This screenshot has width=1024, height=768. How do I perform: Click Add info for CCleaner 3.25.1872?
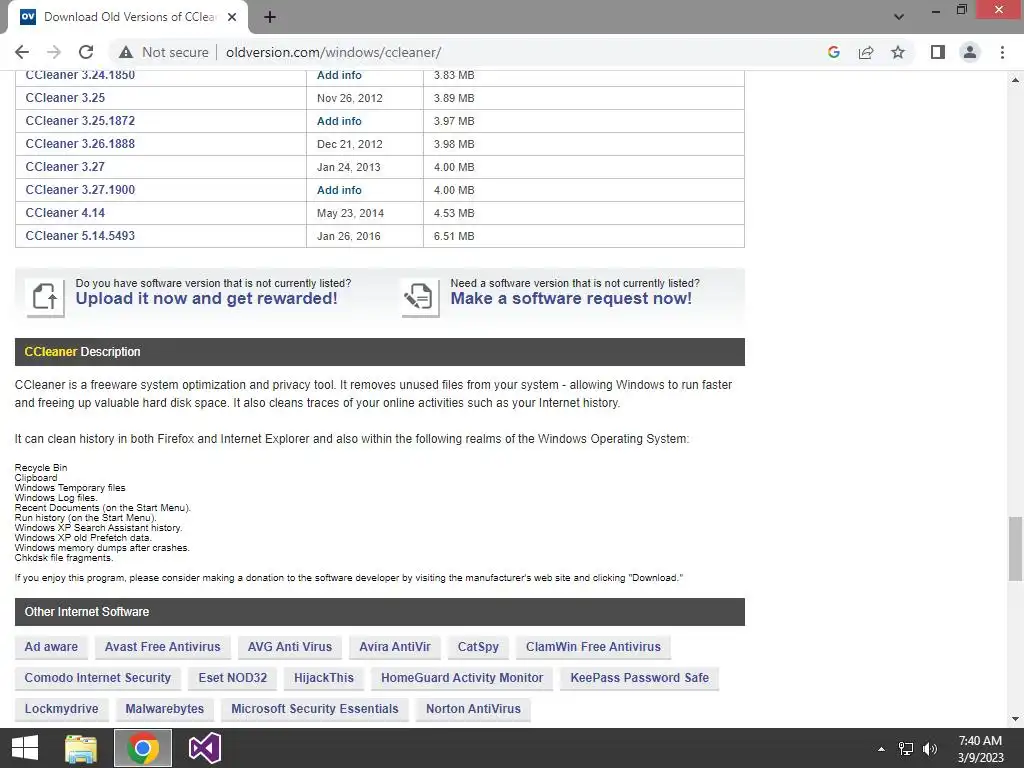tap(339, 121)
